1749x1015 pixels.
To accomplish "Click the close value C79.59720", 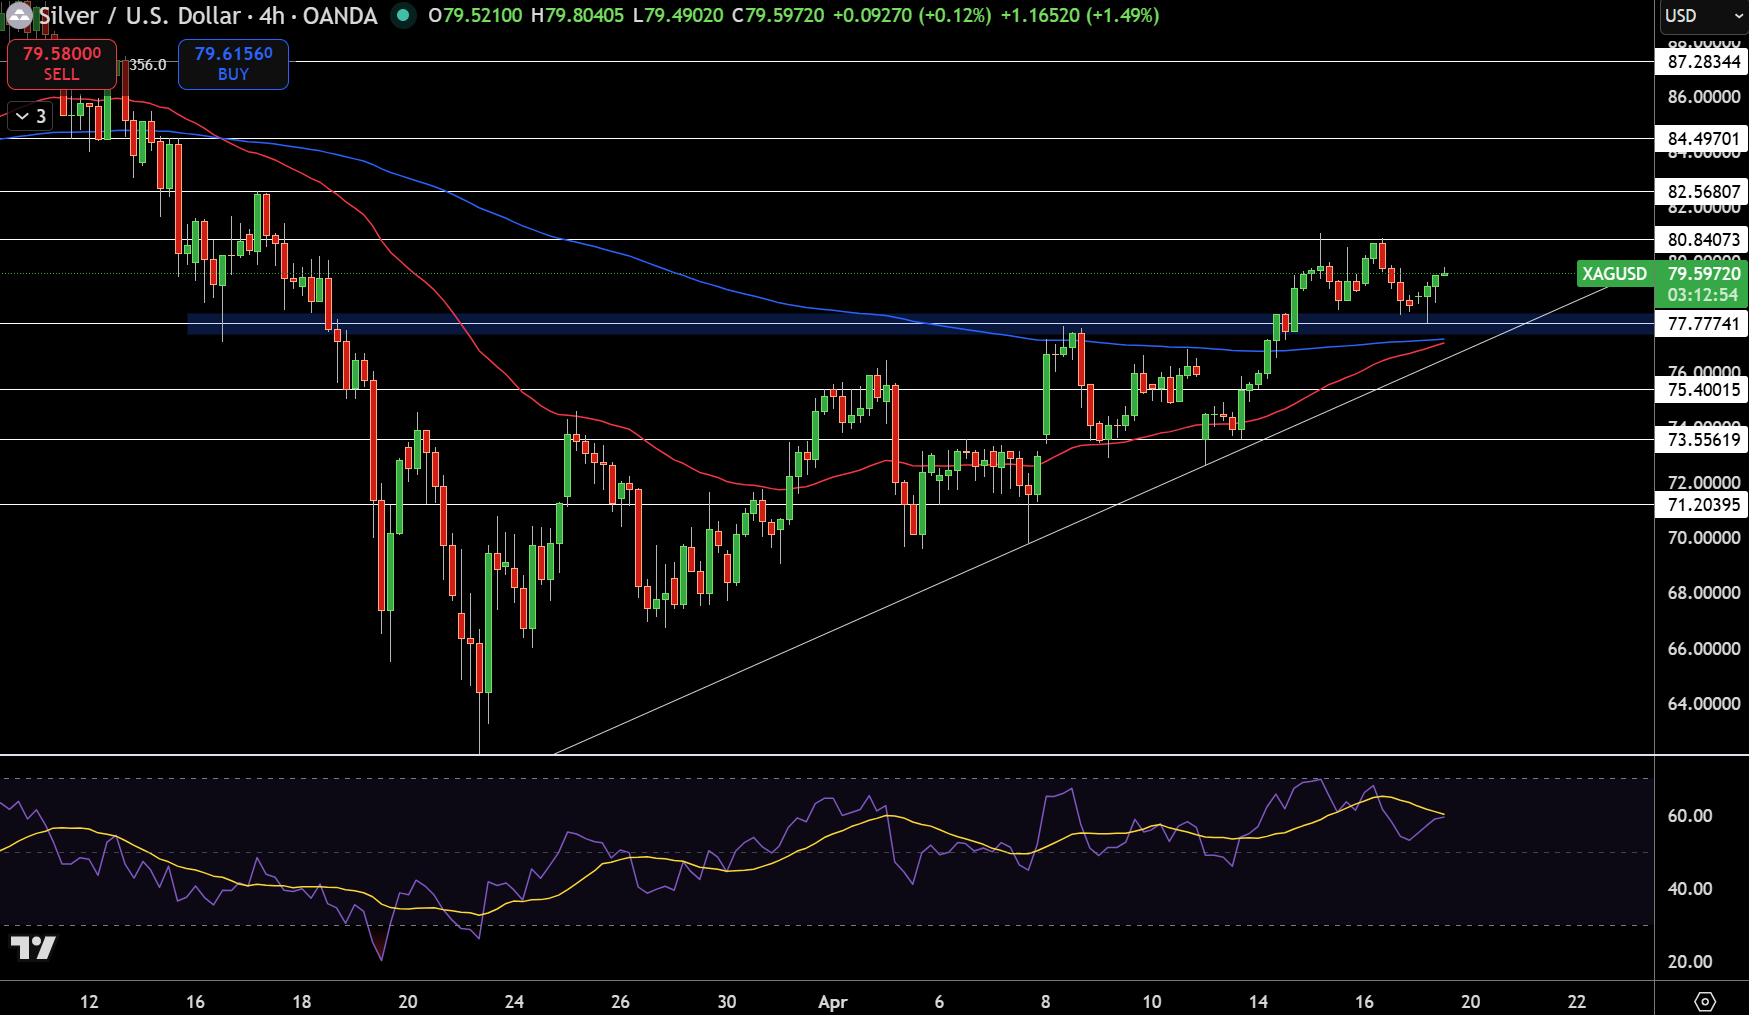I will [x=778, y=16].
